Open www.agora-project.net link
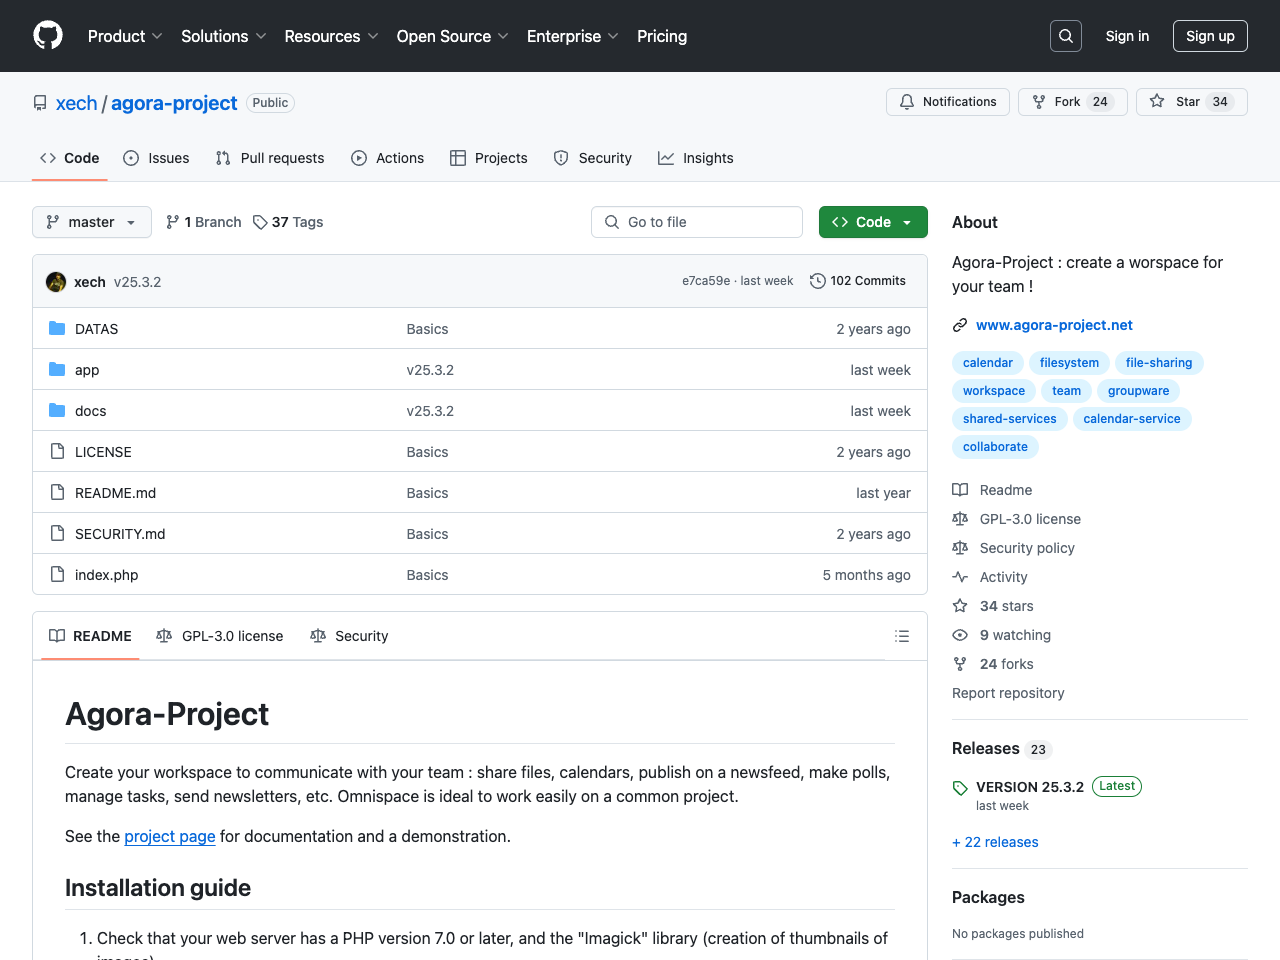 (1054, 325)
